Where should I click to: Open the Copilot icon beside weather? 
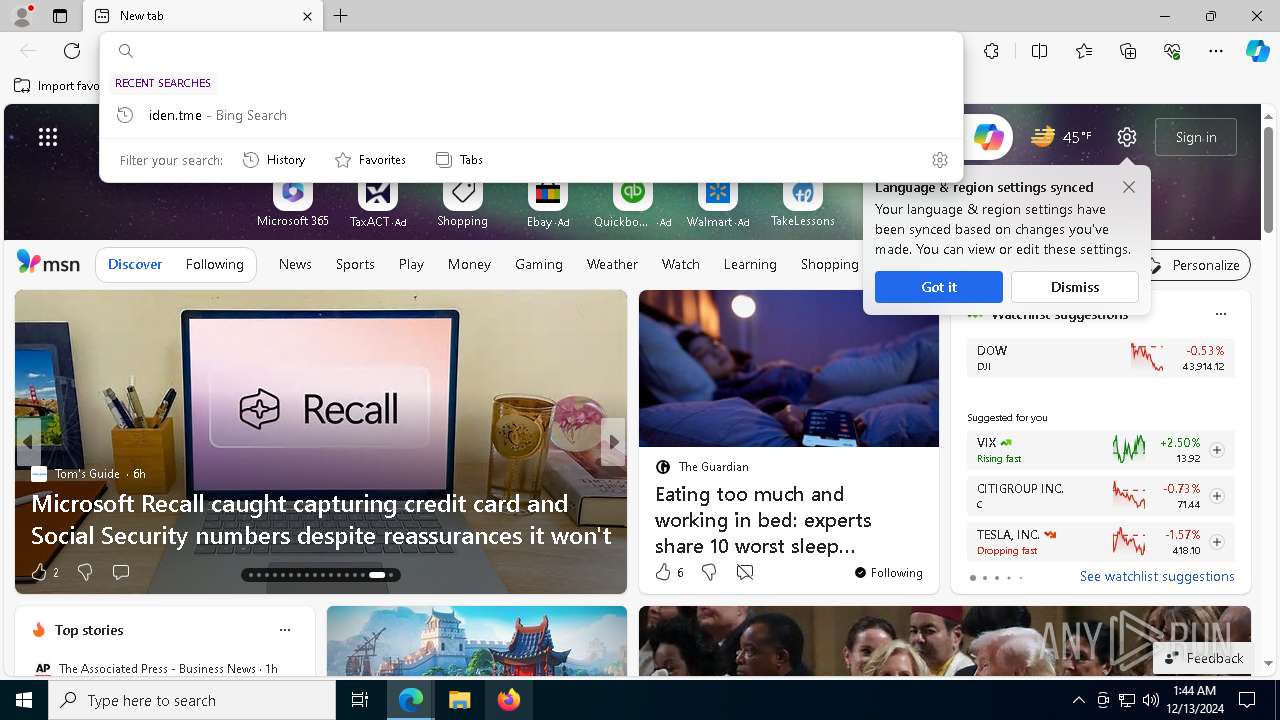point(989,137)
